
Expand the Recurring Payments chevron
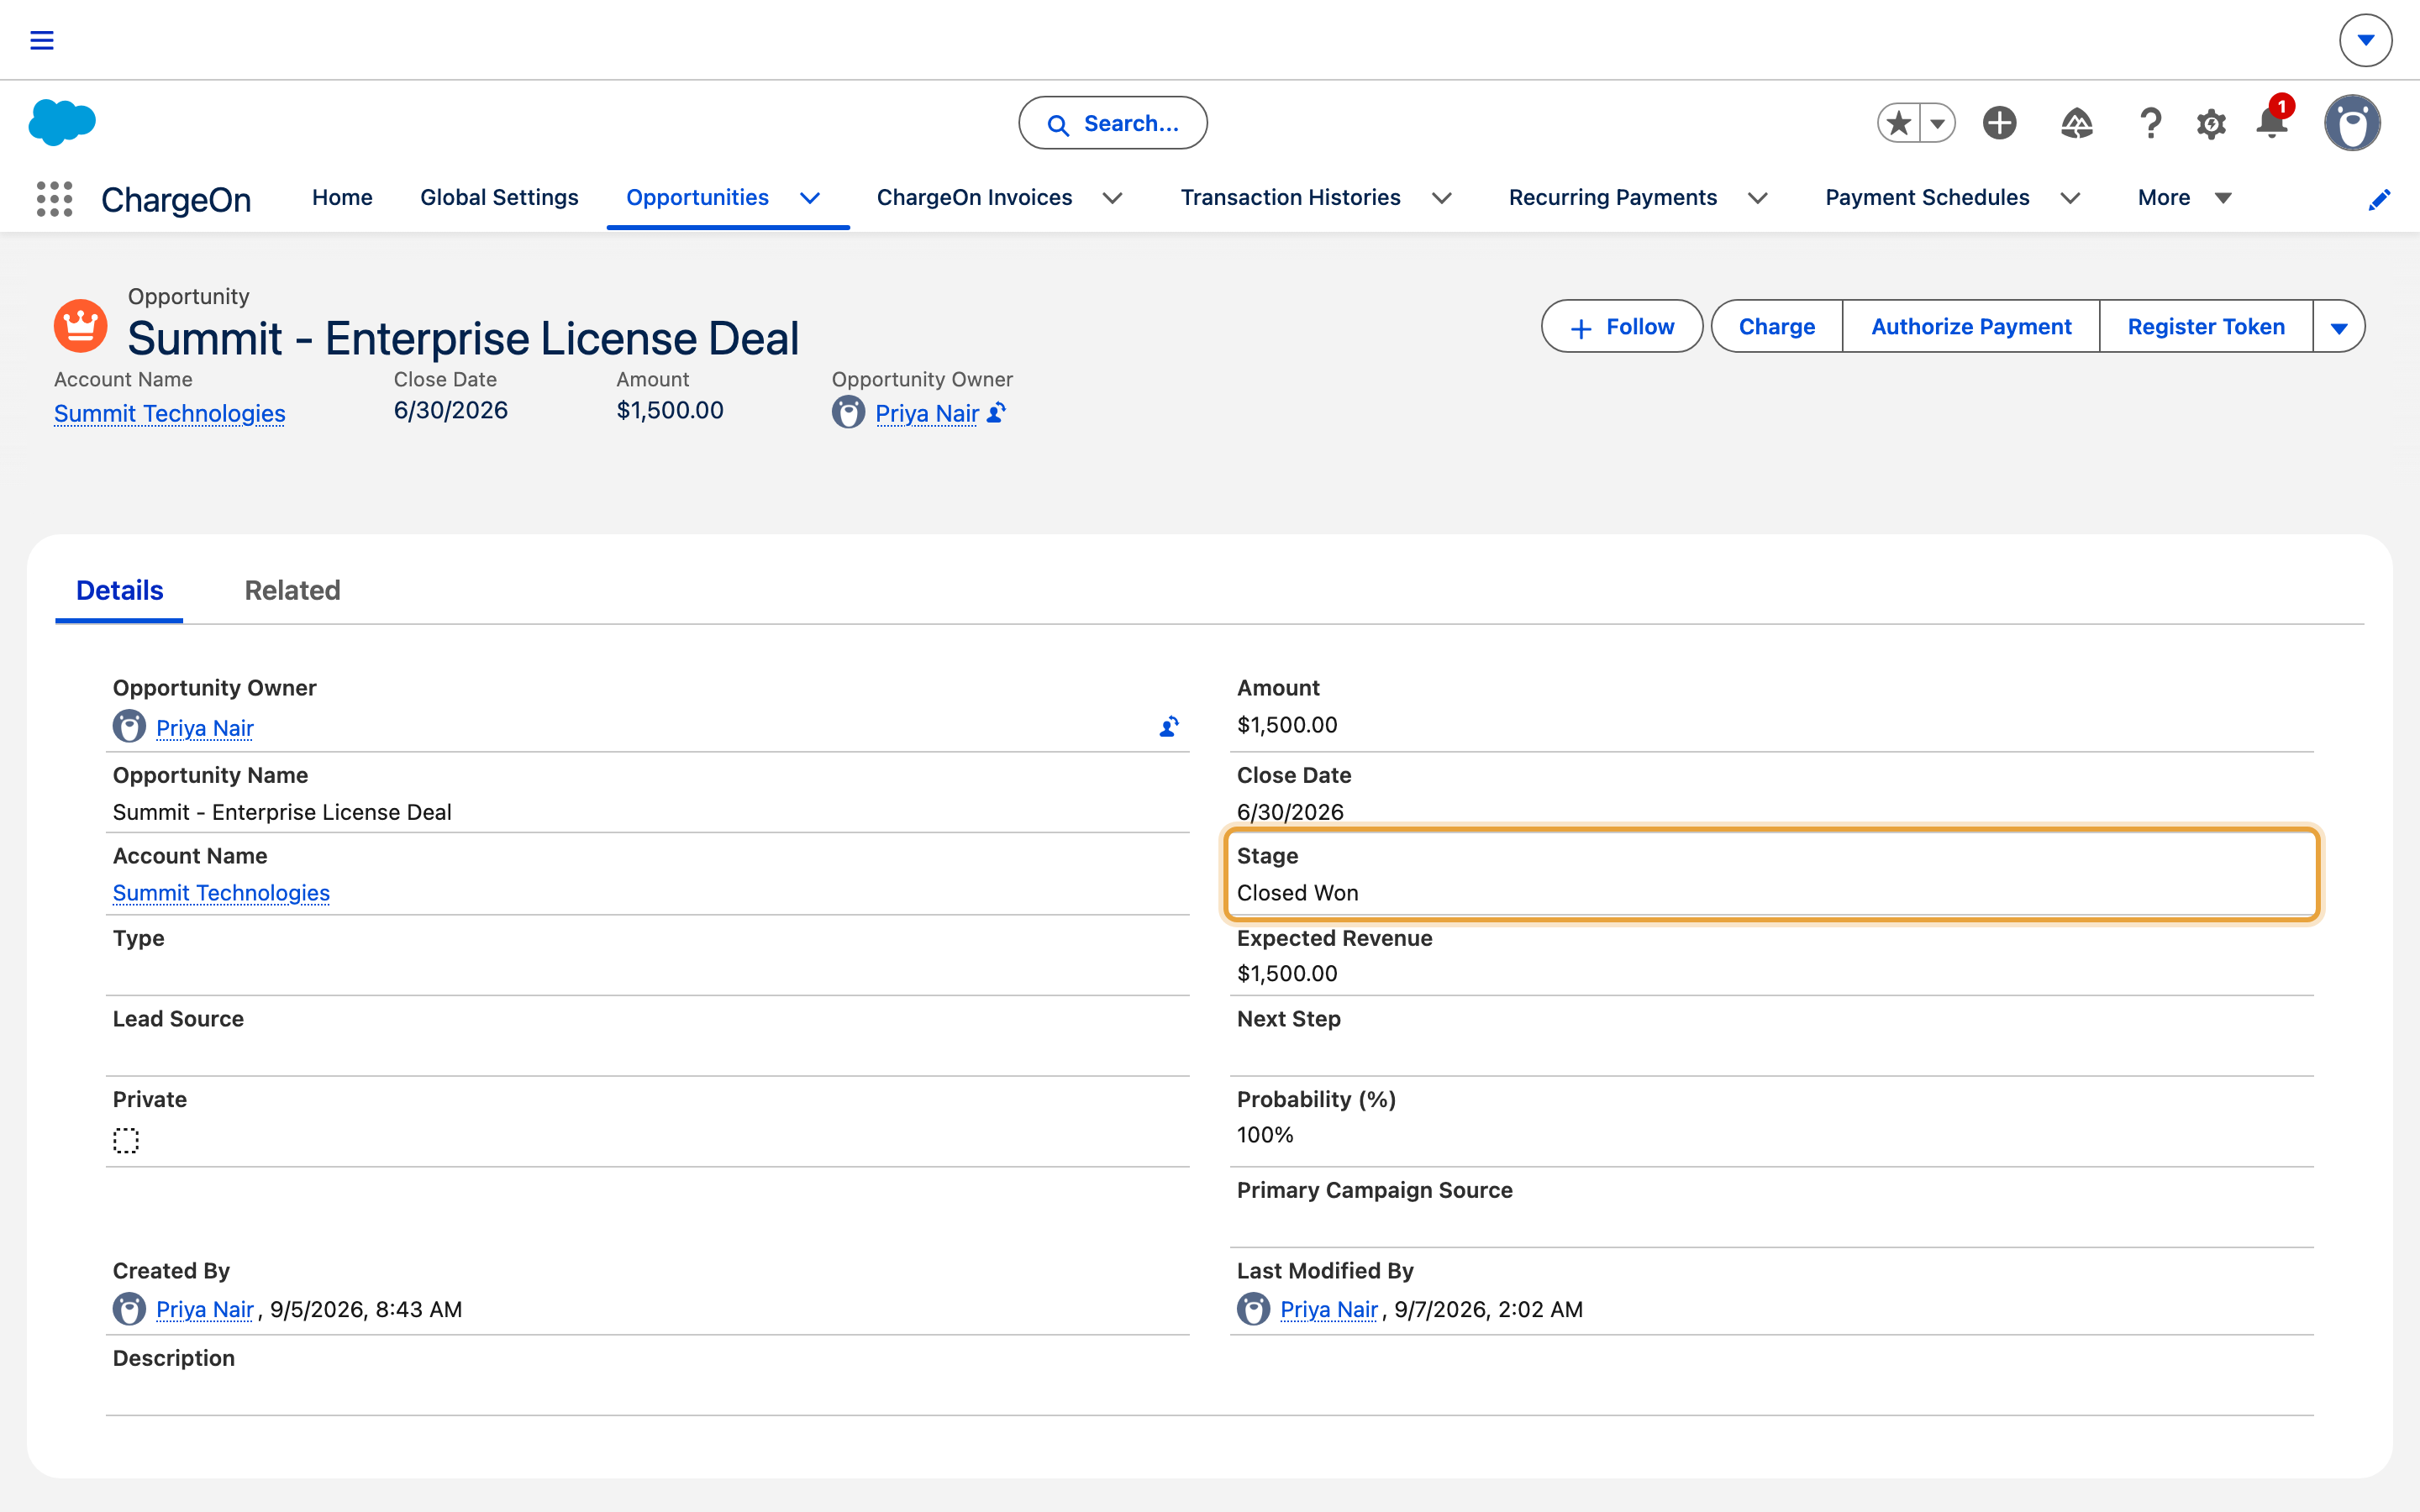coord(1757,198)
